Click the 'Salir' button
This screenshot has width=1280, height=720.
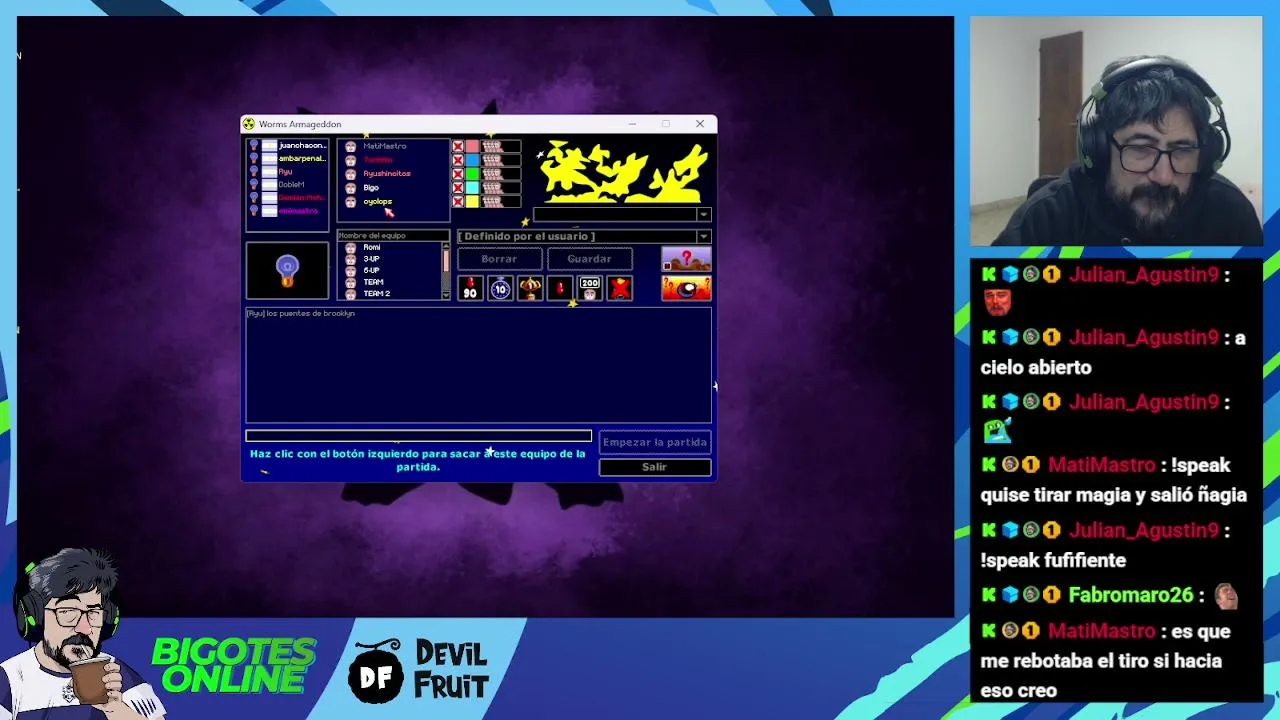click(655, 467)
